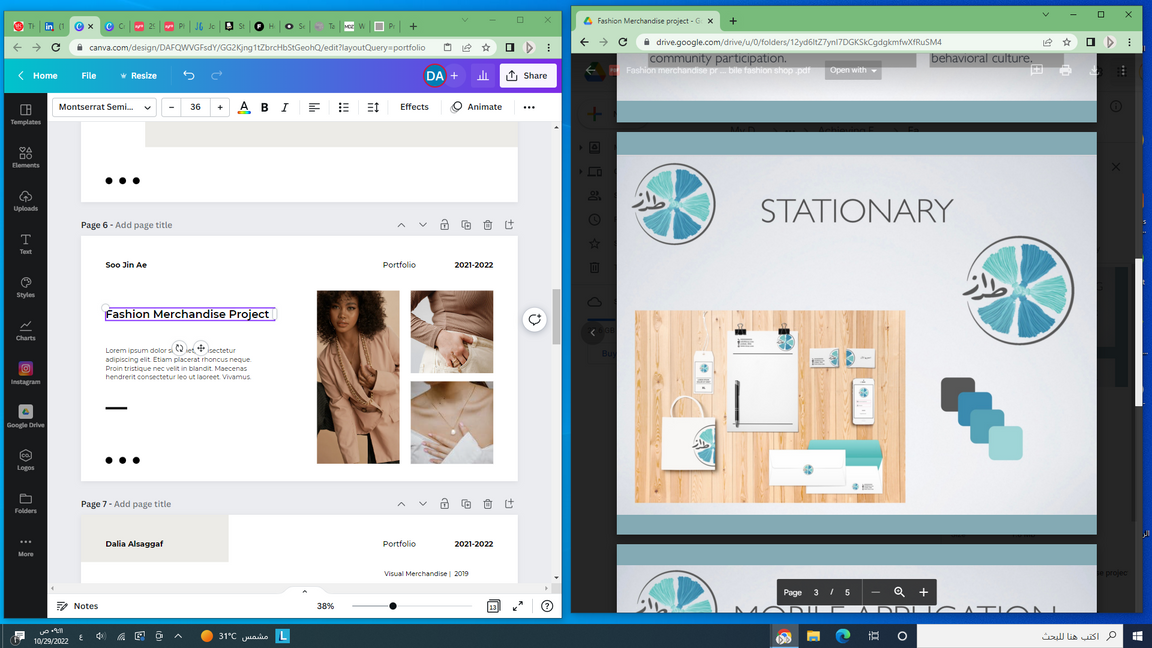Zoom out in the Drive PDF viewer

[875, 592]
